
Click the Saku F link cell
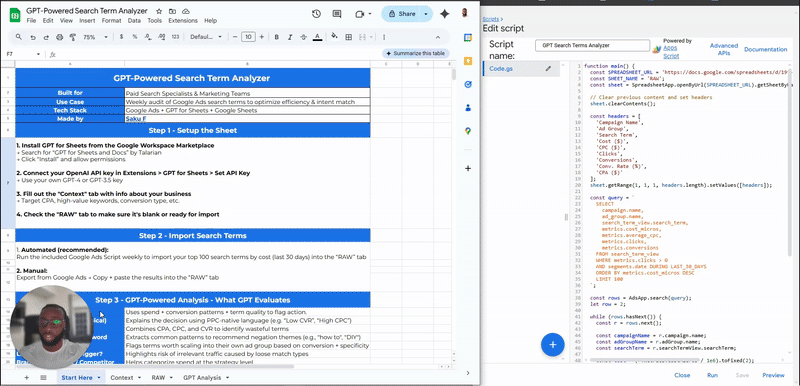pos(247,118)
